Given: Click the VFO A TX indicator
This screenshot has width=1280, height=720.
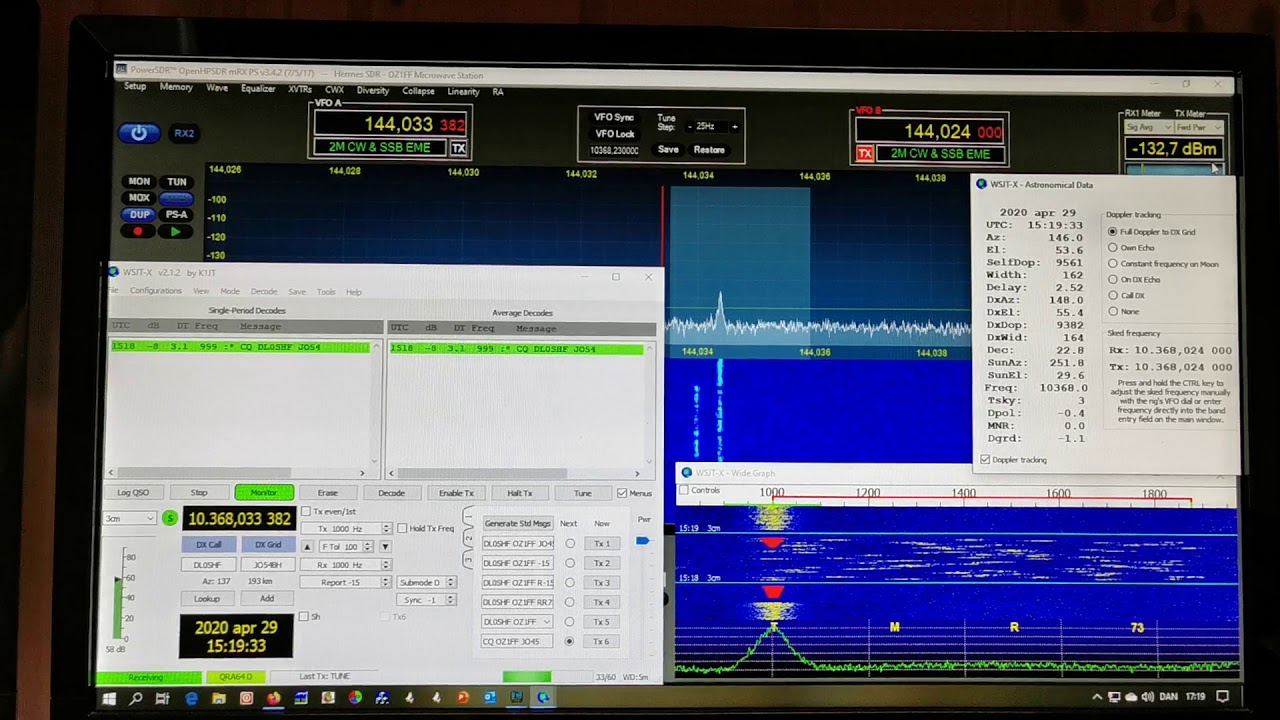Looking at the screenshot, I should (458, 148).
